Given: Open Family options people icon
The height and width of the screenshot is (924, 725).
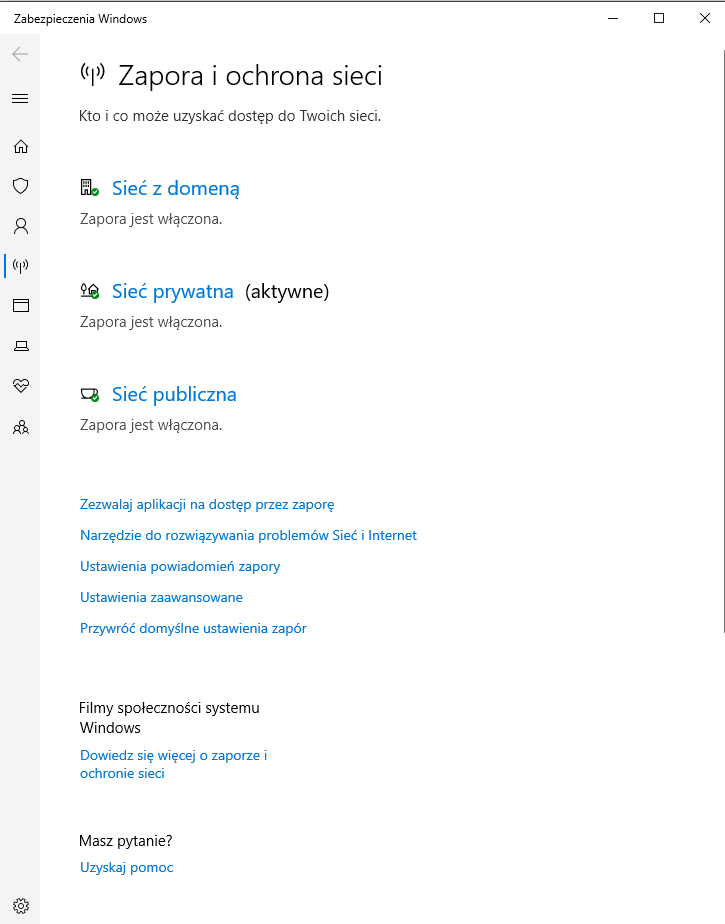Looking at the screenshot, I should pos(20,427).
